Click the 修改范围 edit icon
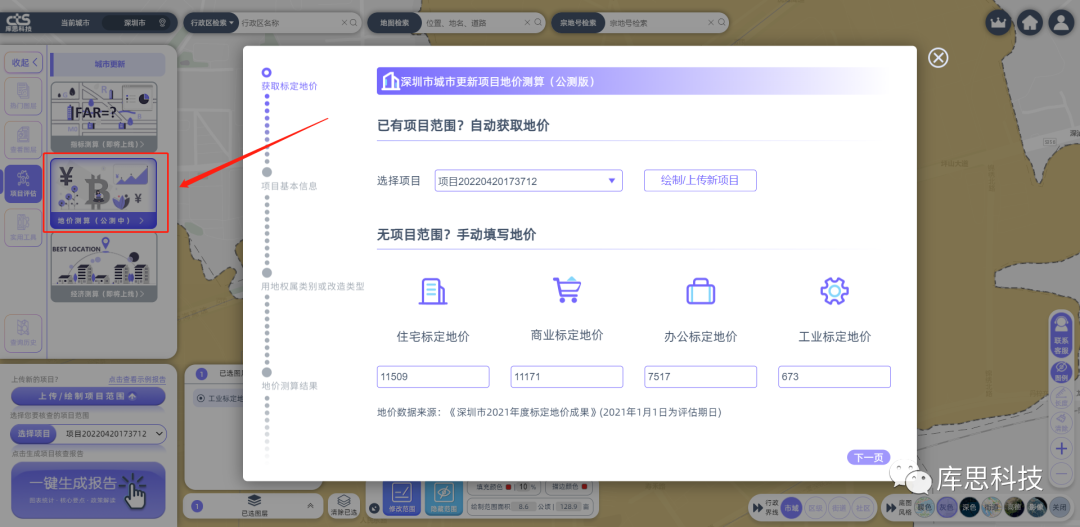The image size is (1080, 527). click(x=400, y=497)
